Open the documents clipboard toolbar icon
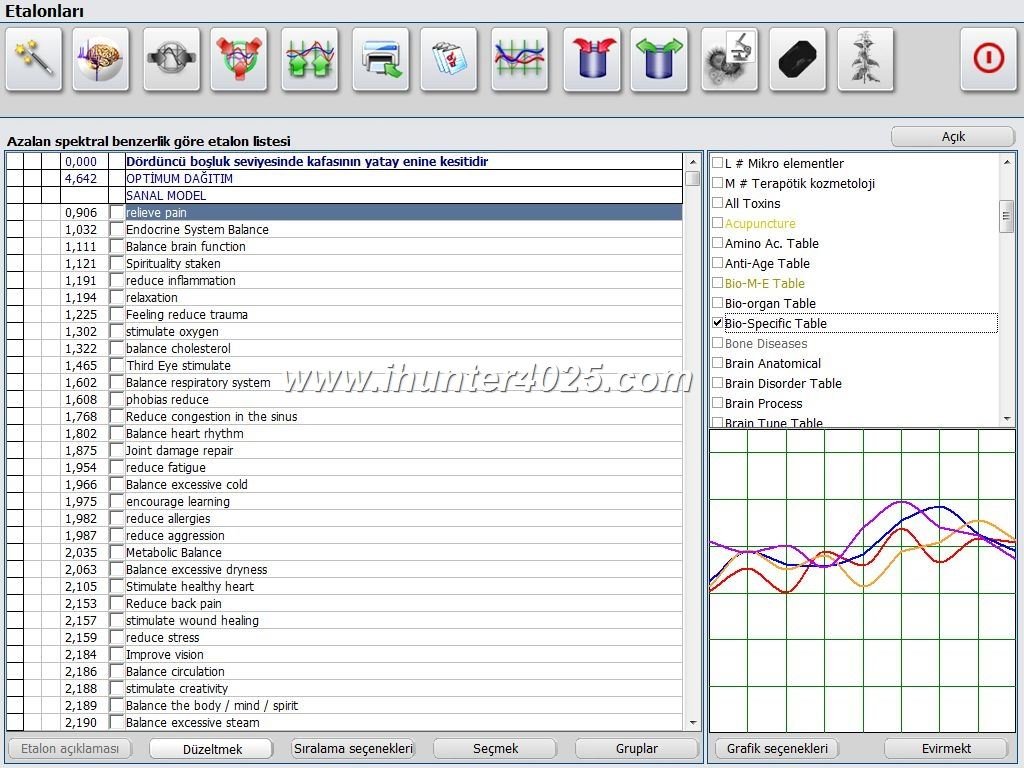 [448, 59]
